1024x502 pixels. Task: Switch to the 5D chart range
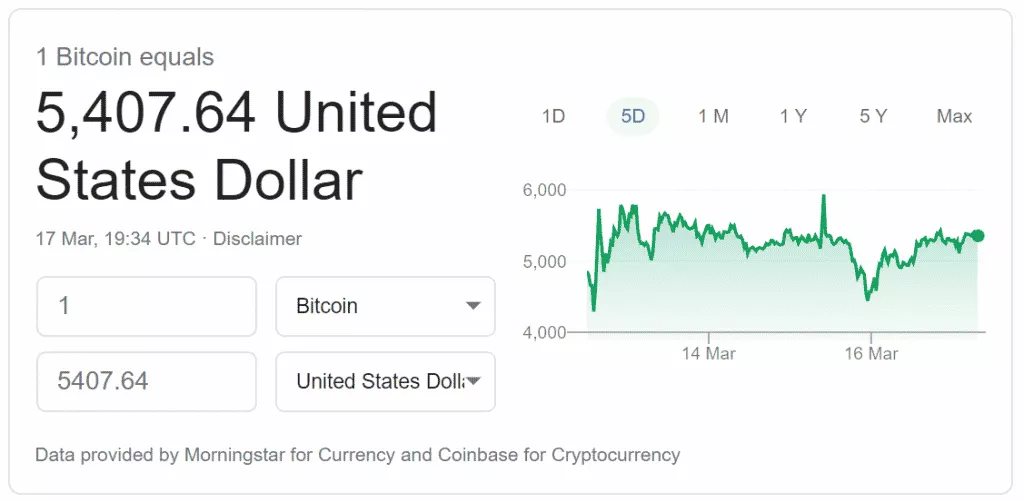coord(633,116)
